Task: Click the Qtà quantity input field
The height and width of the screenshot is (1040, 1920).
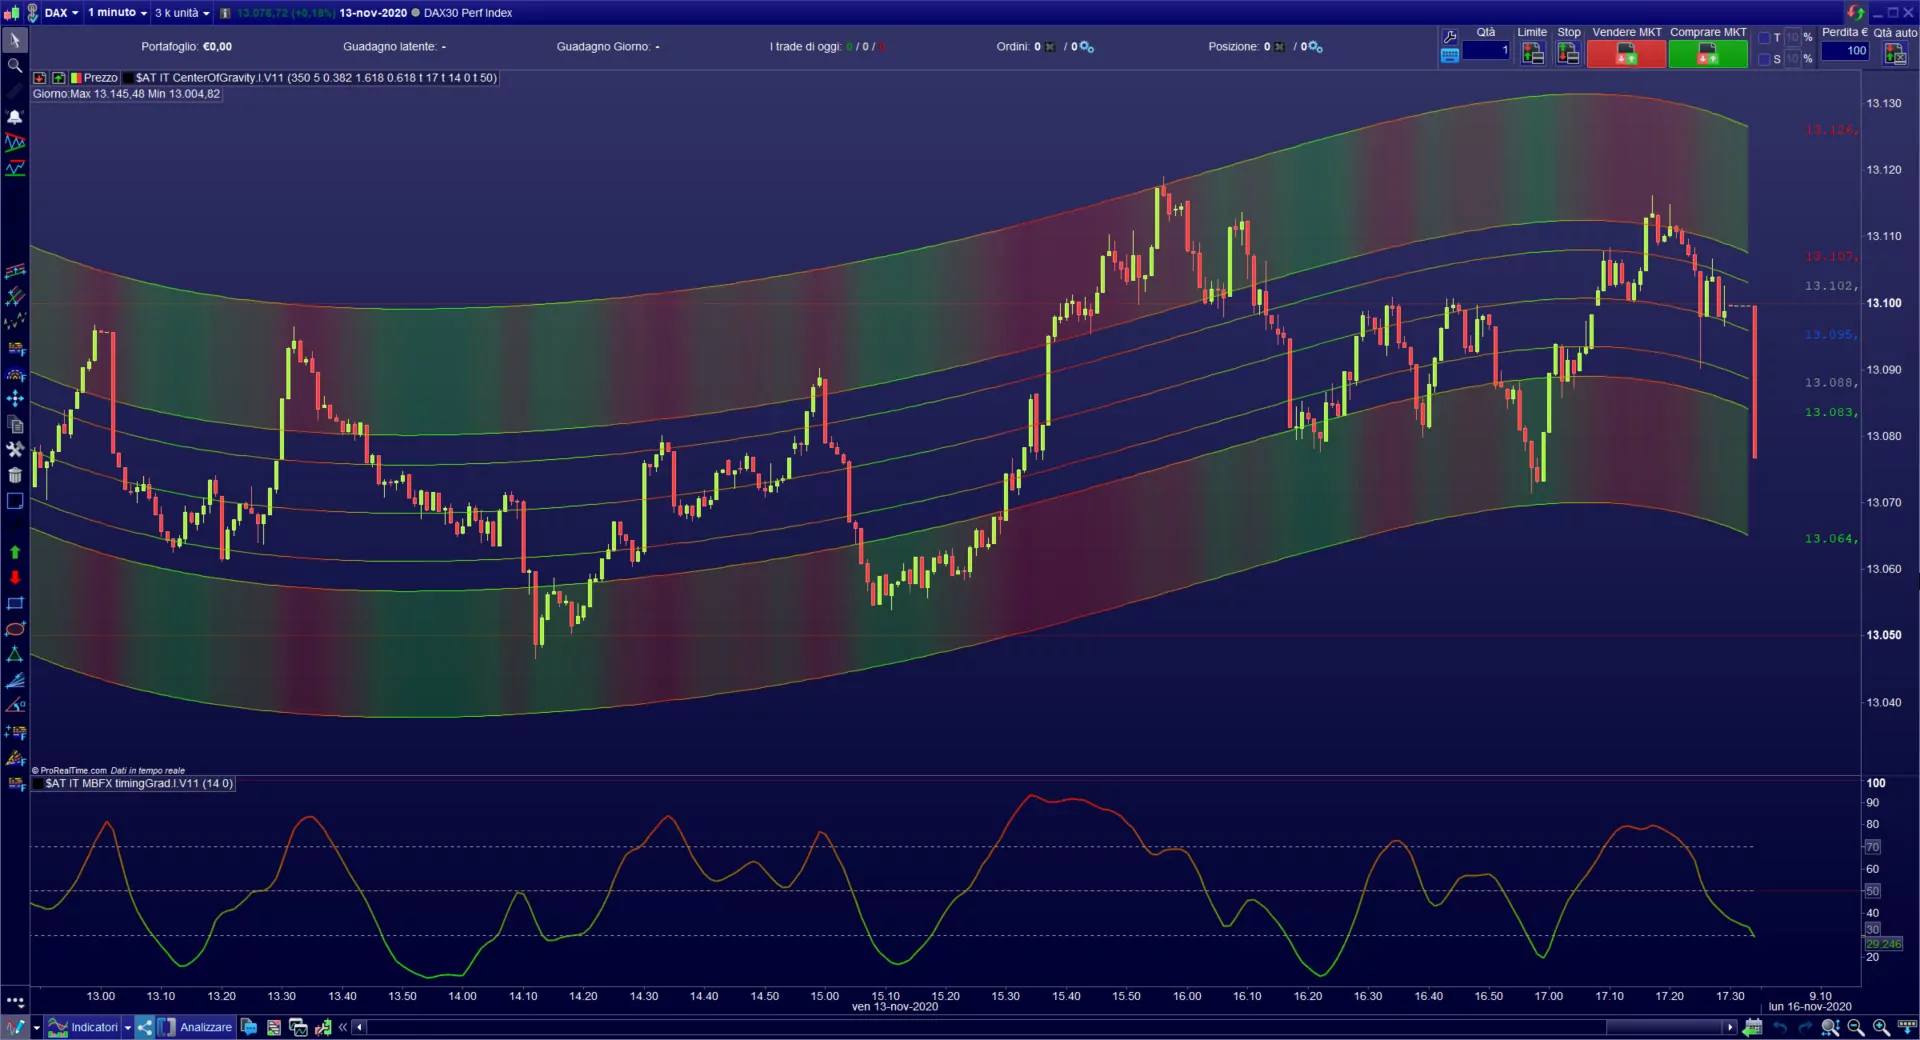Action: [x=1486, y=50]
